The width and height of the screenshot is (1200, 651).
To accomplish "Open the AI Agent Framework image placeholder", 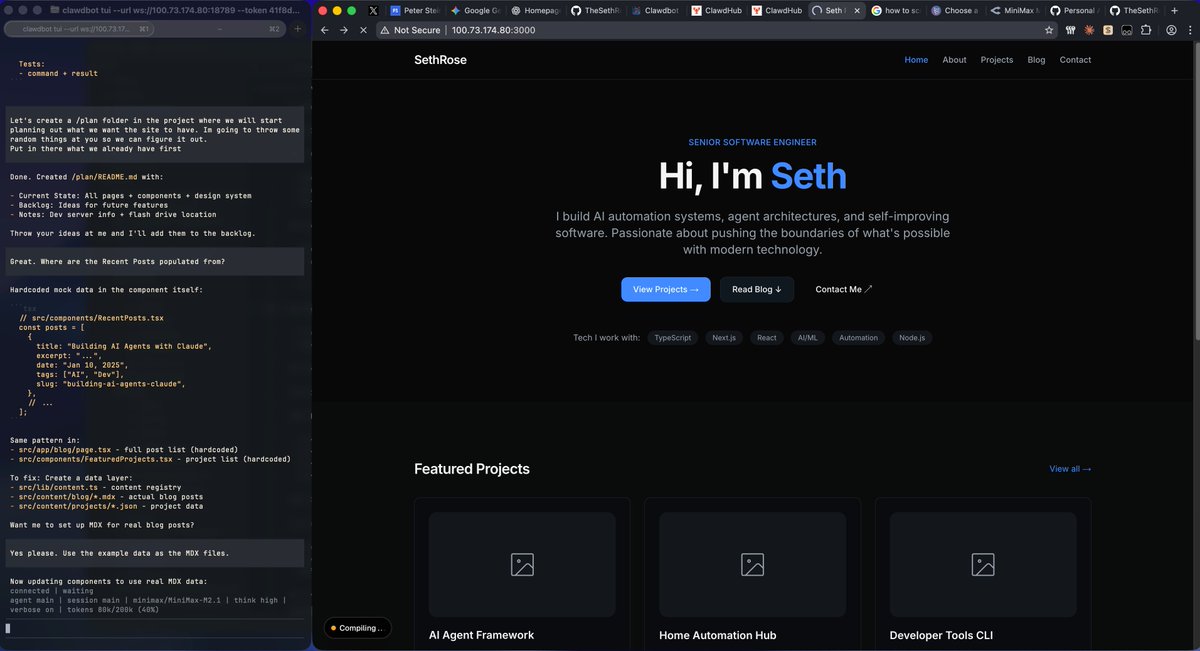I will click(522, 564).
